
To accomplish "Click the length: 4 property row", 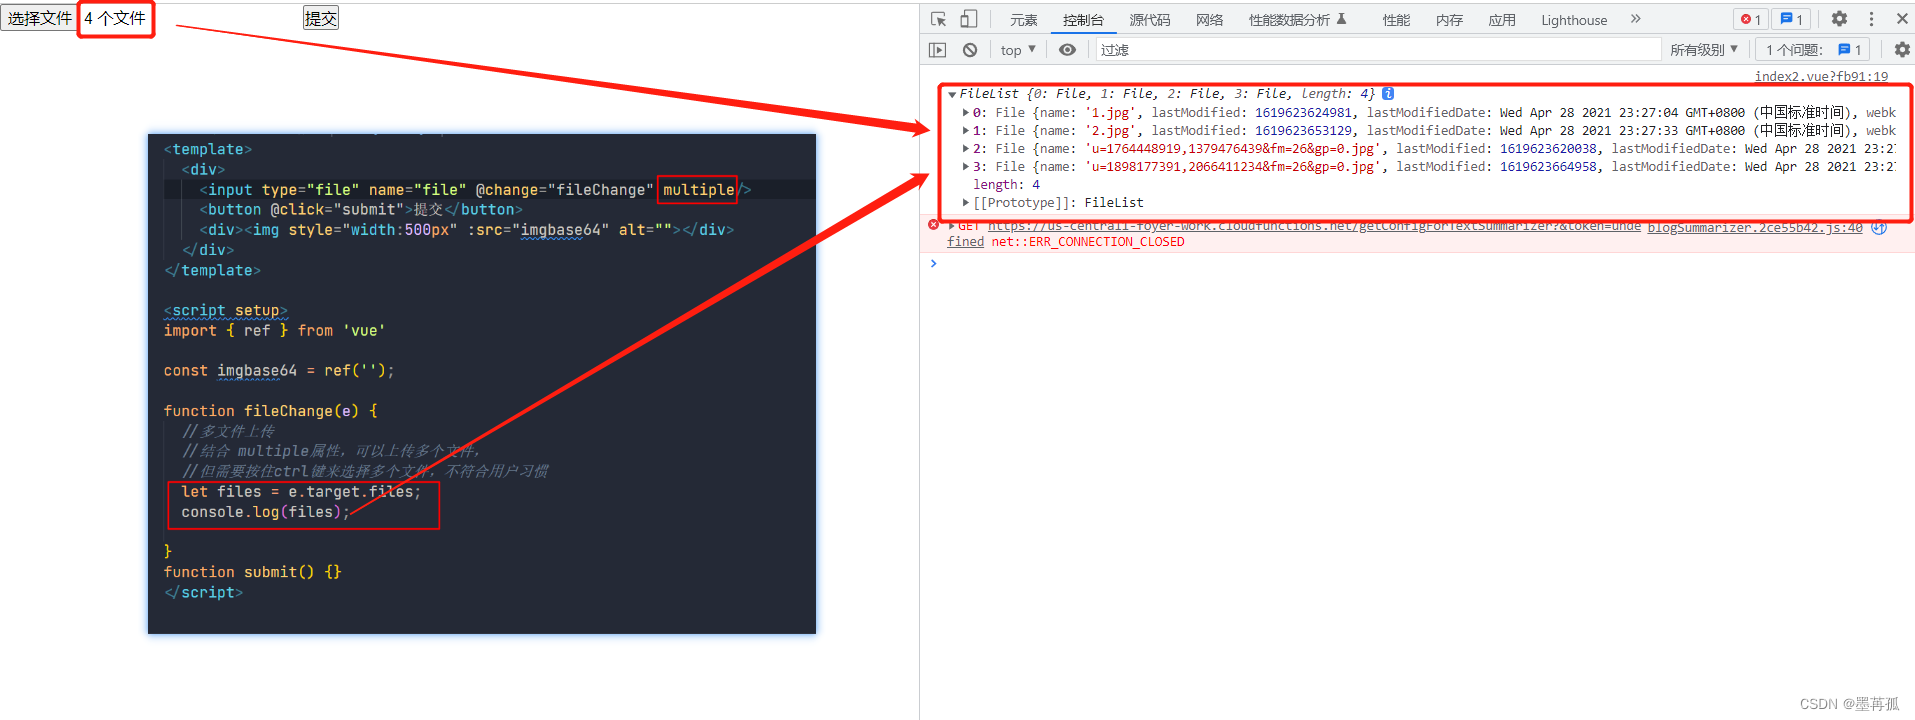I will tap(1006, 185).
